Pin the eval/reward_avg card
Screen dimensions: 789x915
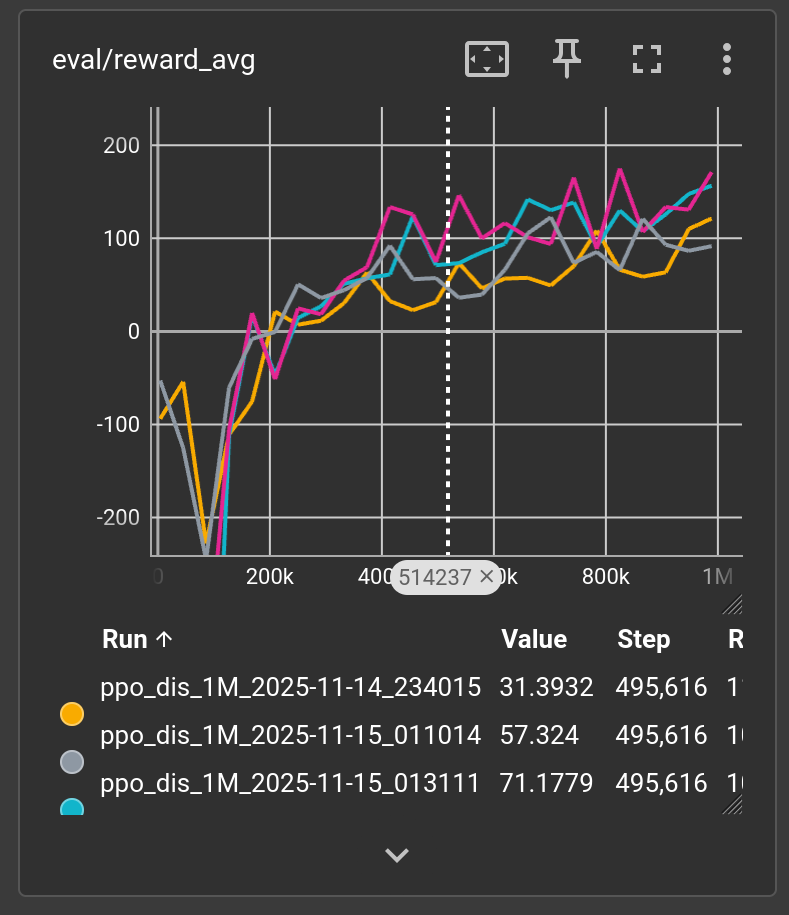coord(567,59)
